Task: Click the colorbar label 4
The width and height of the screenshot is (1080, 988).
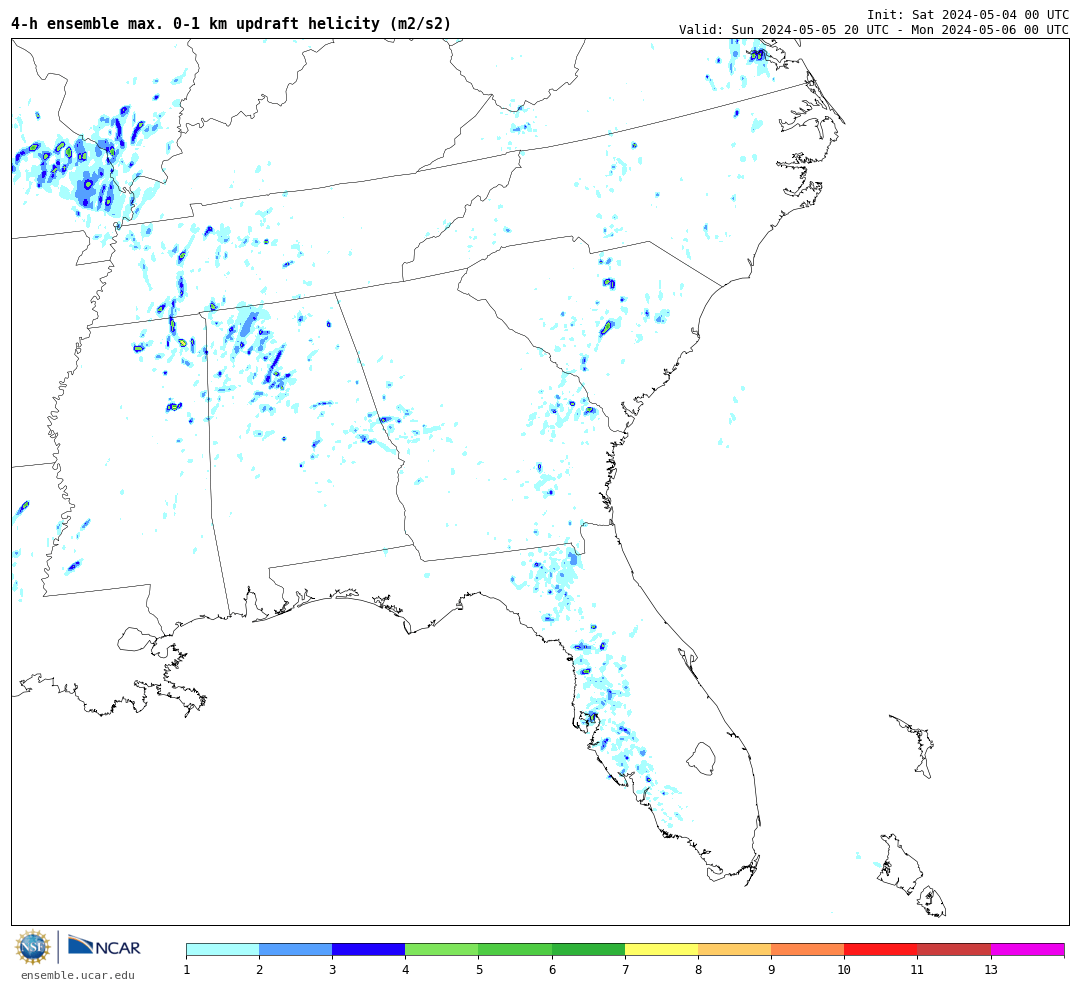Action: [x=405, y=970]
